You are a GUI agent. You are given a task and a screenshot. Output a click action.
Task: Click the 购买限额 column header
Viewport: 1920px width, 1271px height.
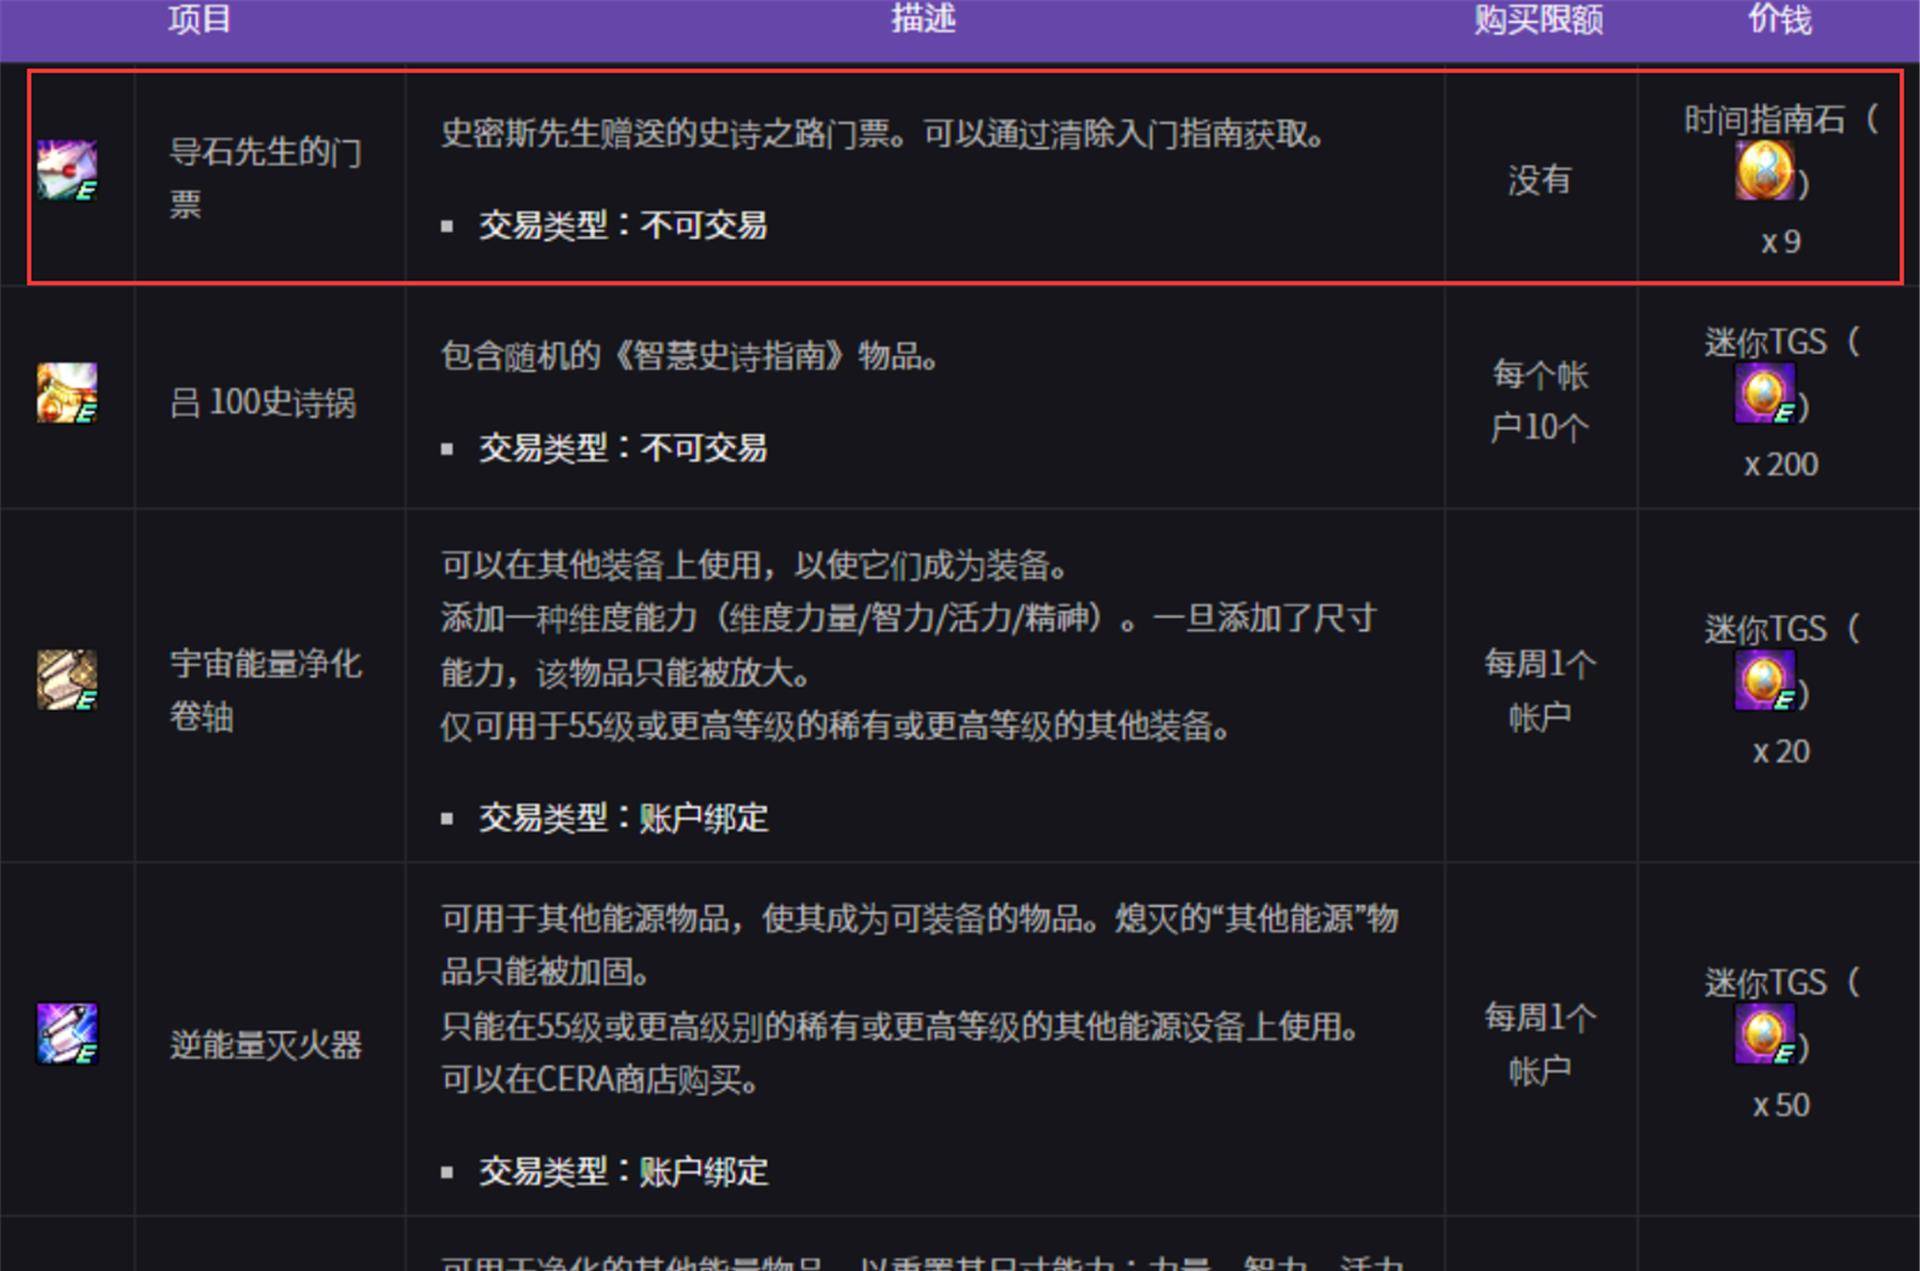[x=1539, y=18]
